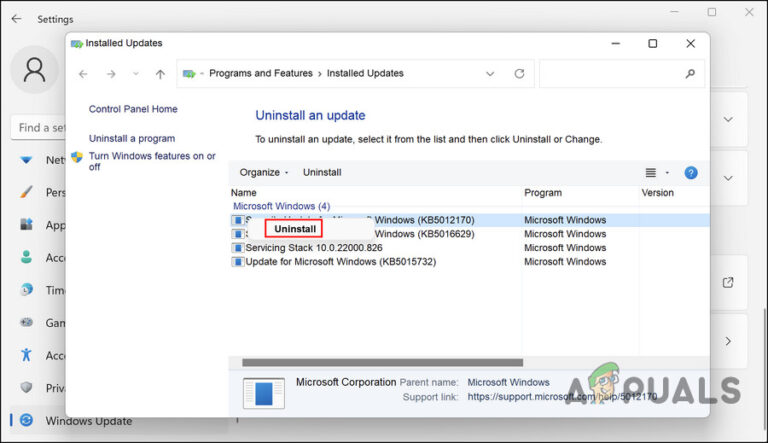Click the search magnifier icon
The image size is (768, 443).
click(x=690, y=74)
